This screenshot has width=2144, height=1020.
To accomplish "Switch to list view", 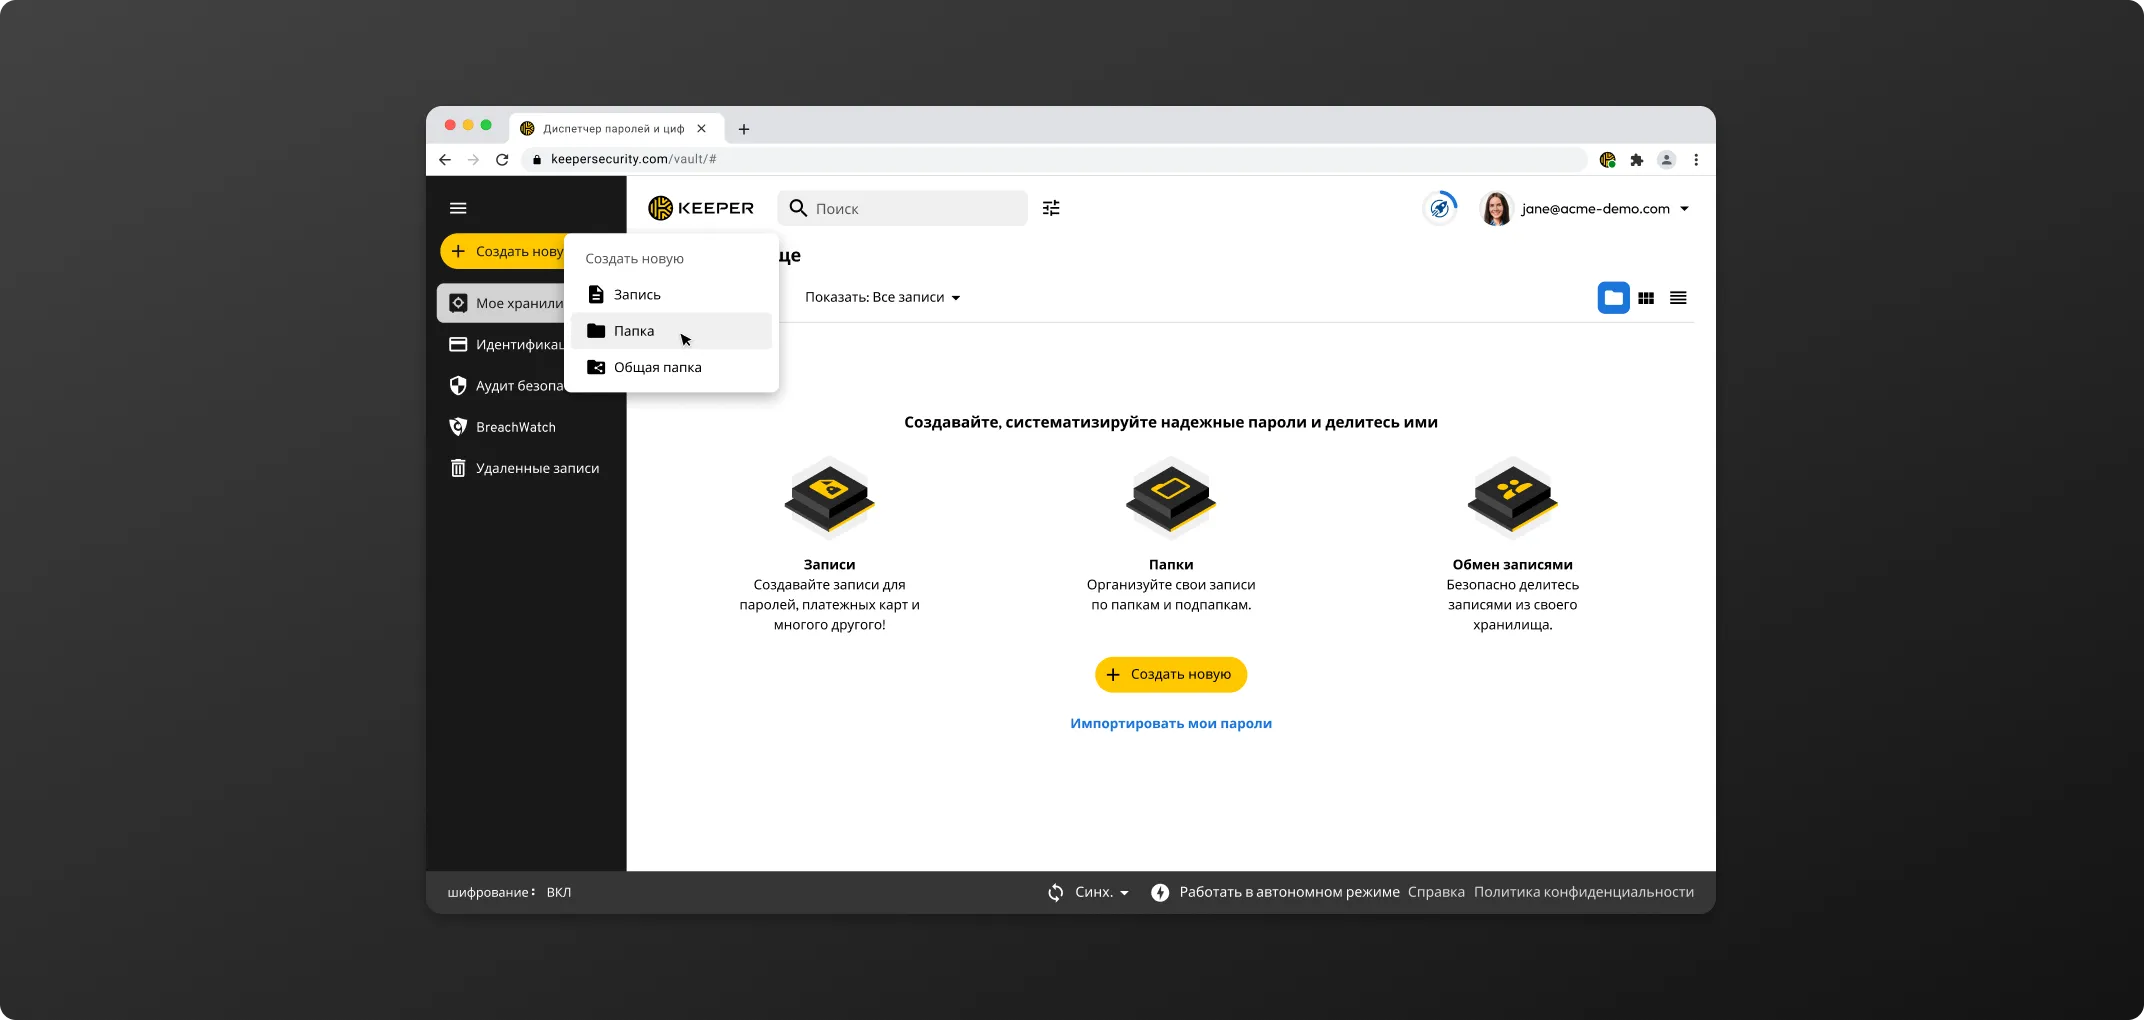I will click(x=1678, y=298).
